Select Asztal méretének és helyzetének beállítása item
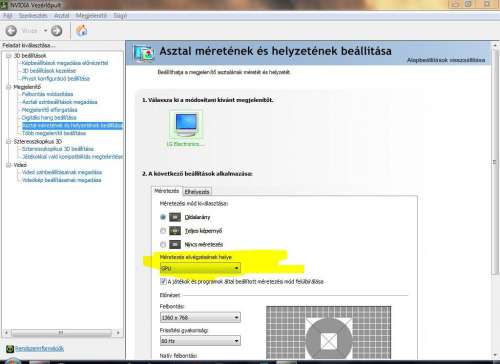The width and height of the screenshot is (500, 364). [72, 126]
